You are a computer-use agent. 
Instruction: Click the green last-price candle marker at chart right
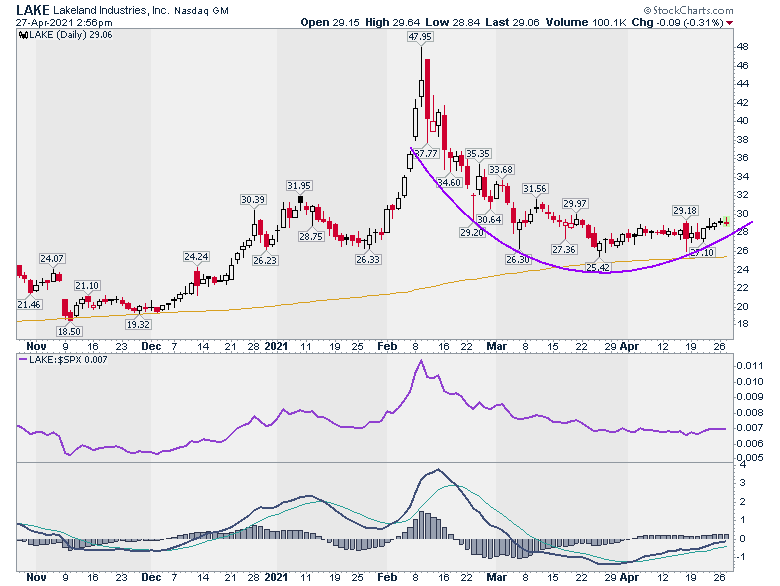pos(727,221)
